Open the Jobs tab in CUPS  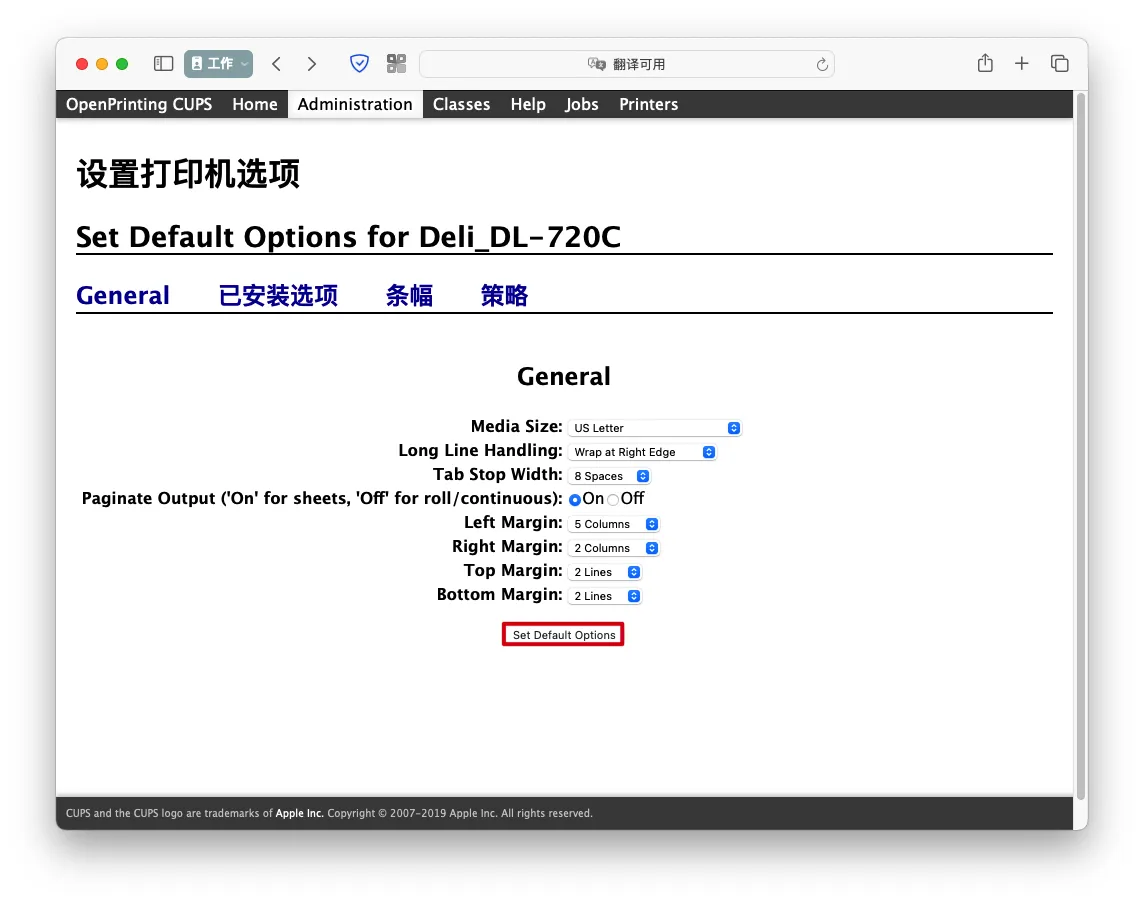(581, 104)
